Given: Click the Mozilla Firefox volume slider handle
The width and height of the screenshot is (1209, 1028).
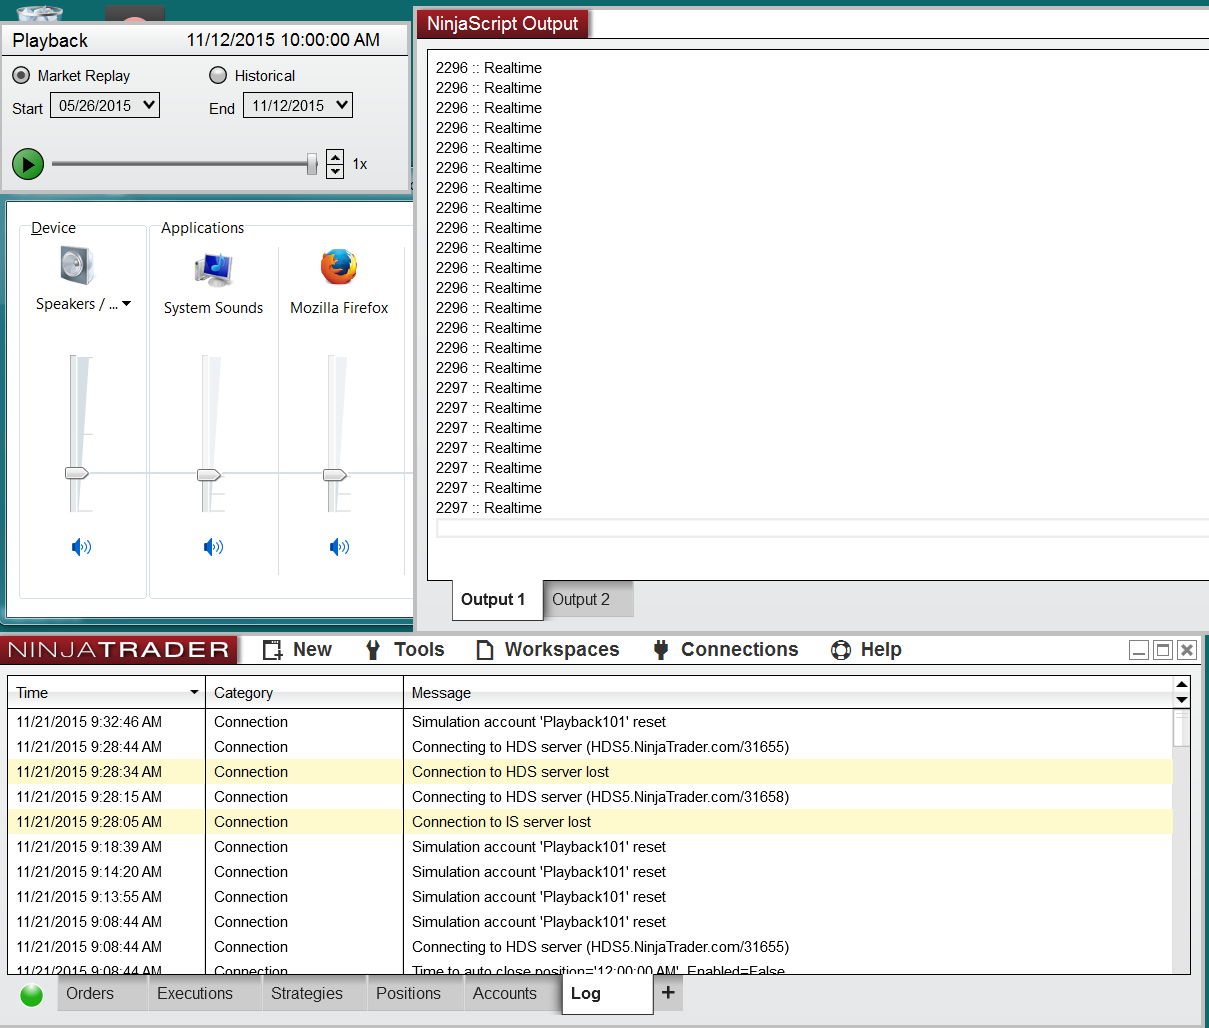Looking at the screenshot, I should (335, 475).
